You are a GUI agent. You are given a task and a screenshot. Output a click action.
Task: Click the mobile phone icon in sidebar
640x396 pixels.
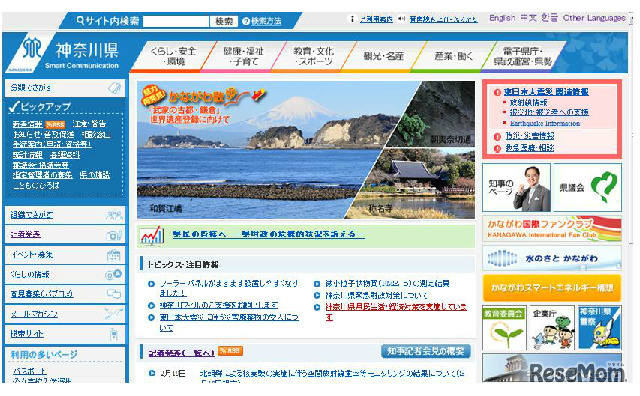pyautogui.click(x=114, y=334)
